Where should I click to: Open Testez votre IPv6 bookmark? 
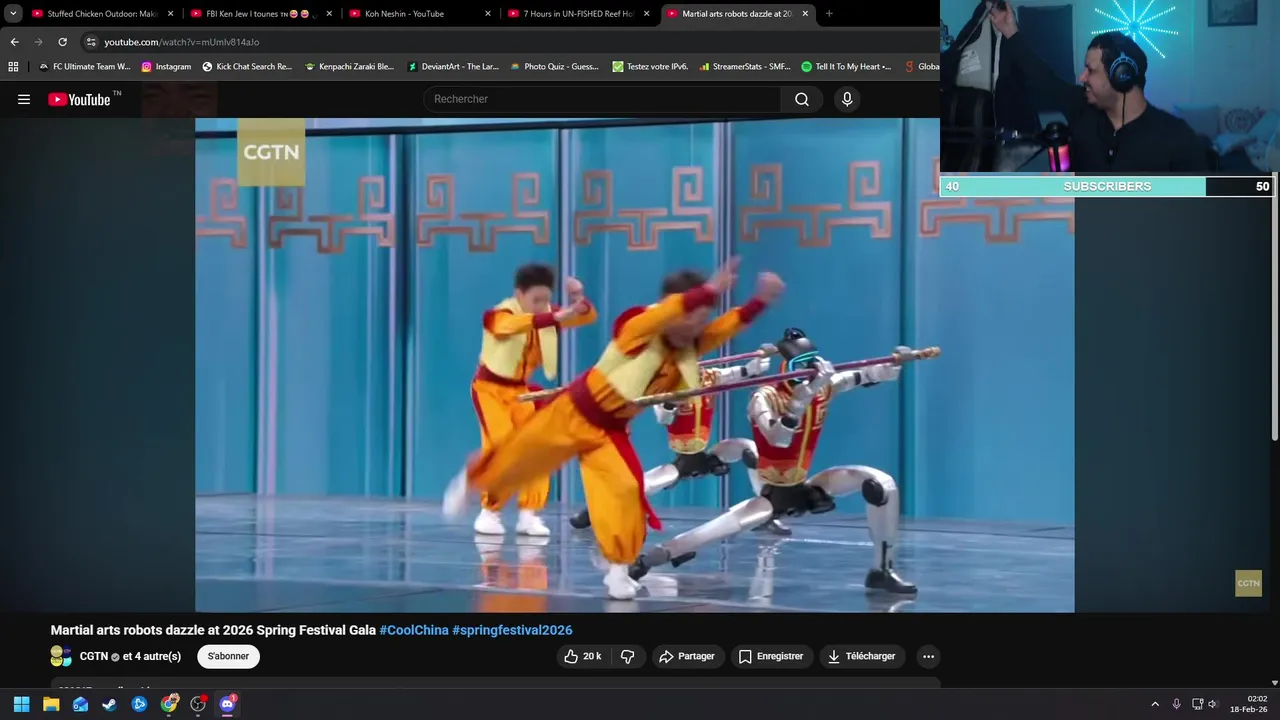(x=650, y=67)
